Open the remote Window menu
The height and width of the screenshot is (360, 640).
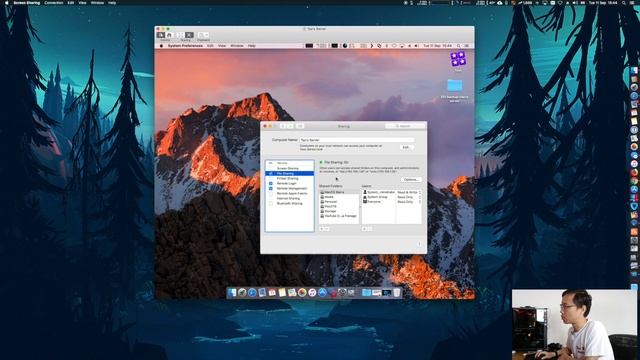click(237, 46)
